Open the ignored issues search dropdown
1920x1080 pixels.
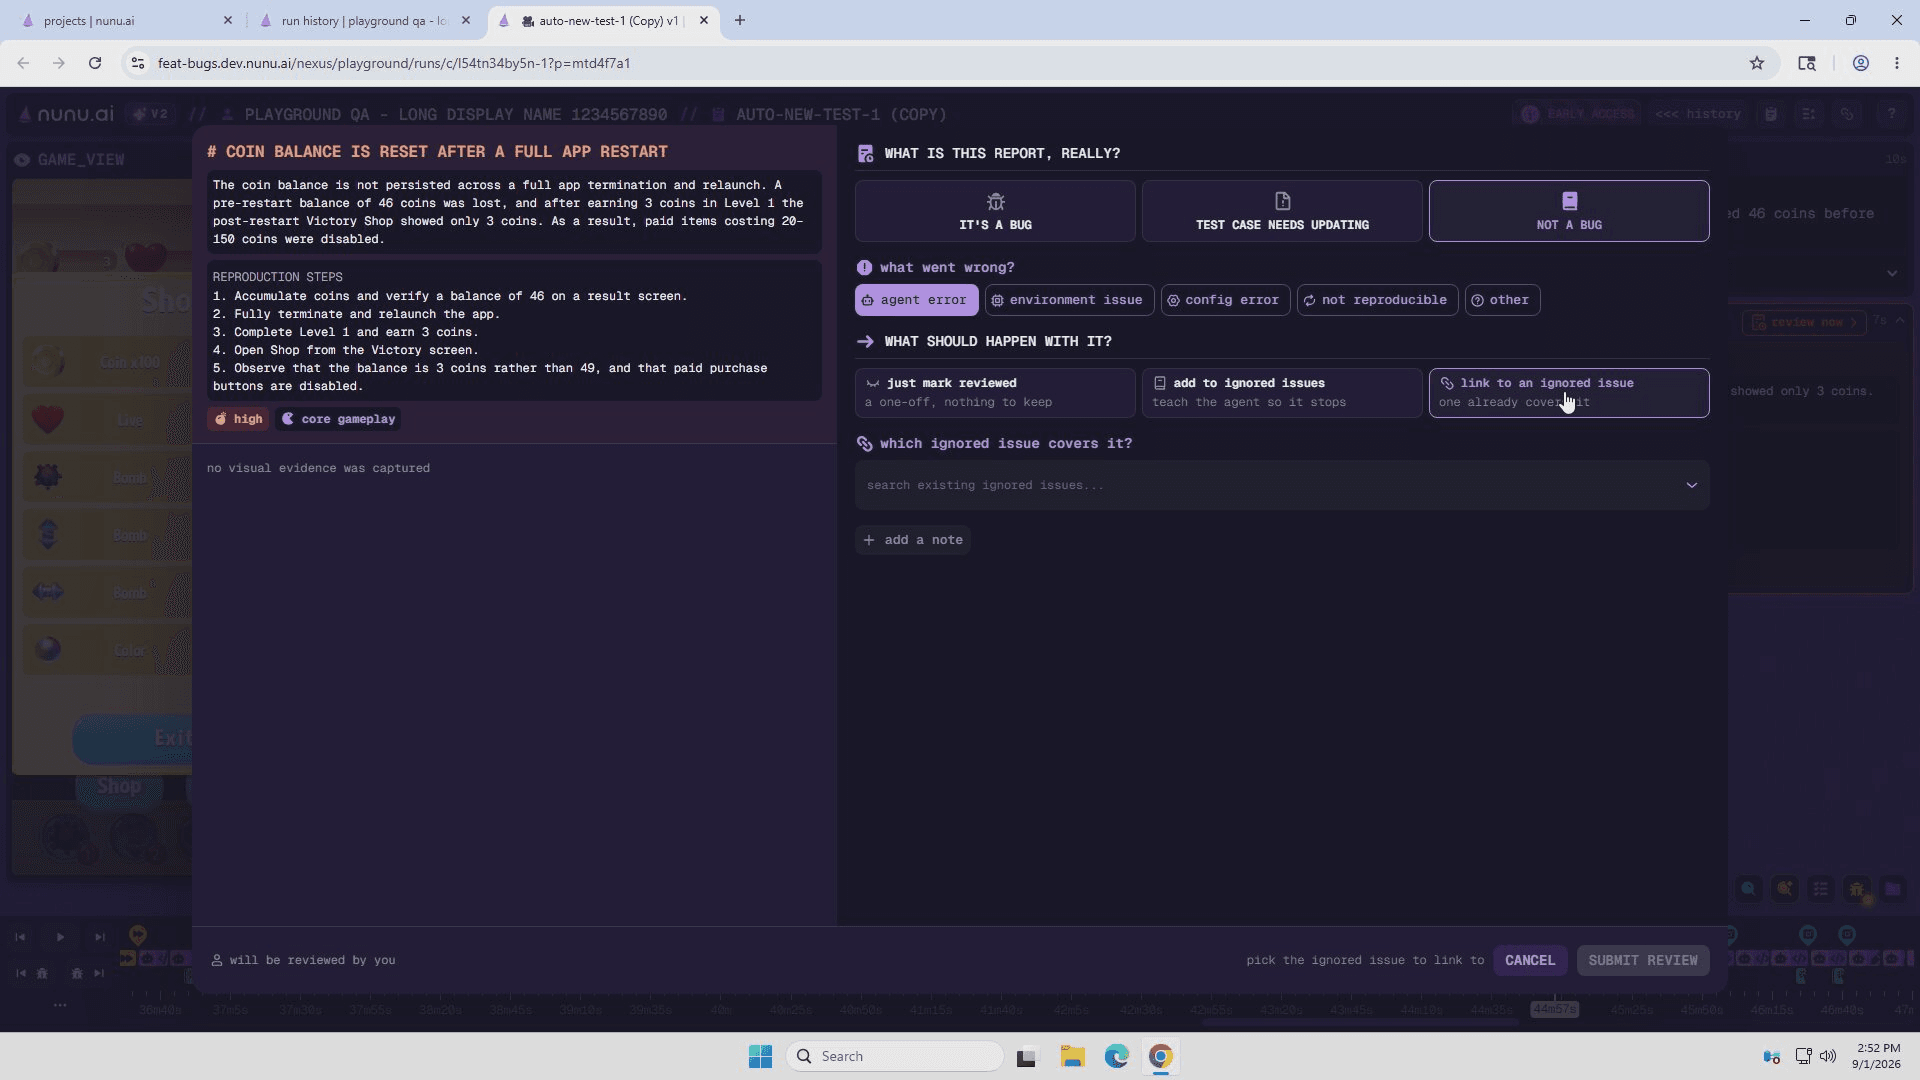[x=1282, y=485]
